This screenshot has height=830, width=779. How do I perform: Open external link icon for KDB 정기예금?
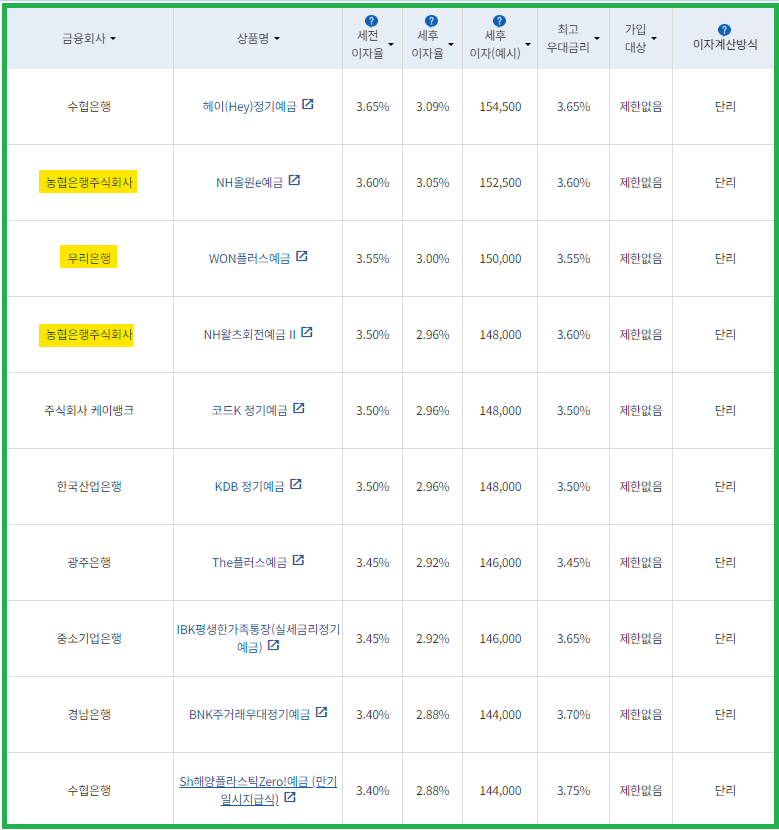tap(296, 484)
